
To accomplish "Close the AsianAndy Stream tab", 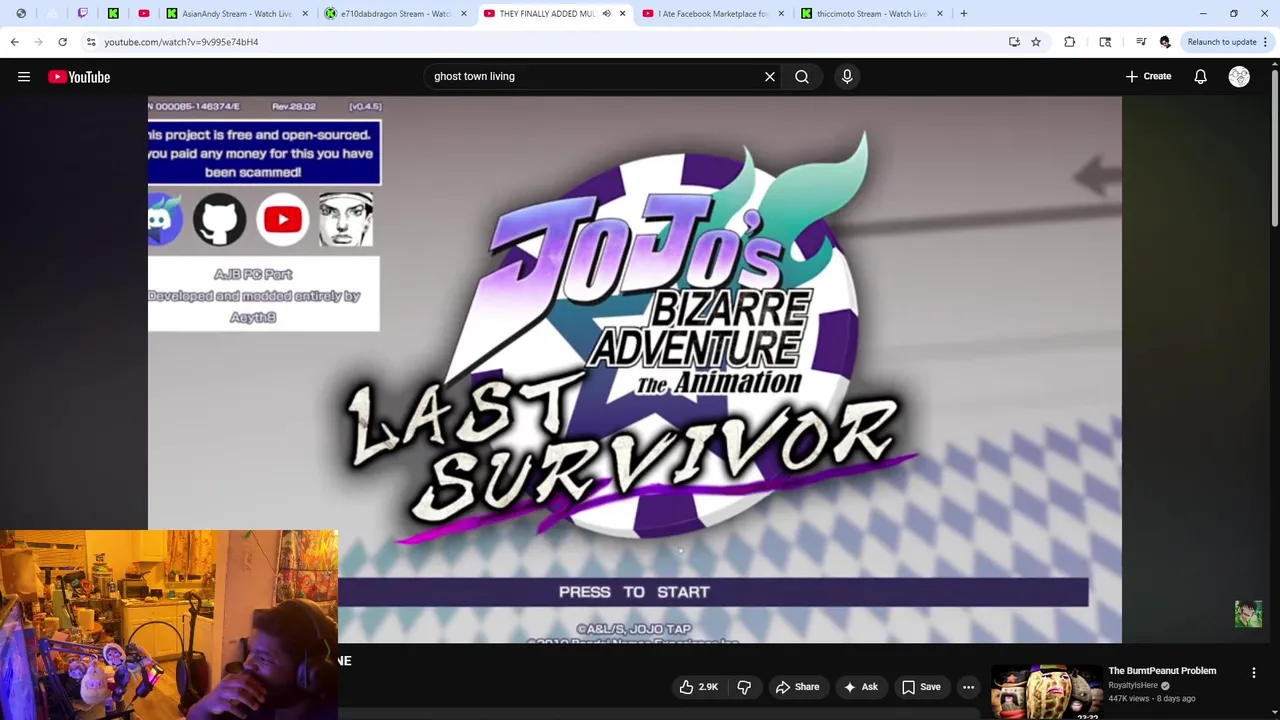I will coord(305,14).
